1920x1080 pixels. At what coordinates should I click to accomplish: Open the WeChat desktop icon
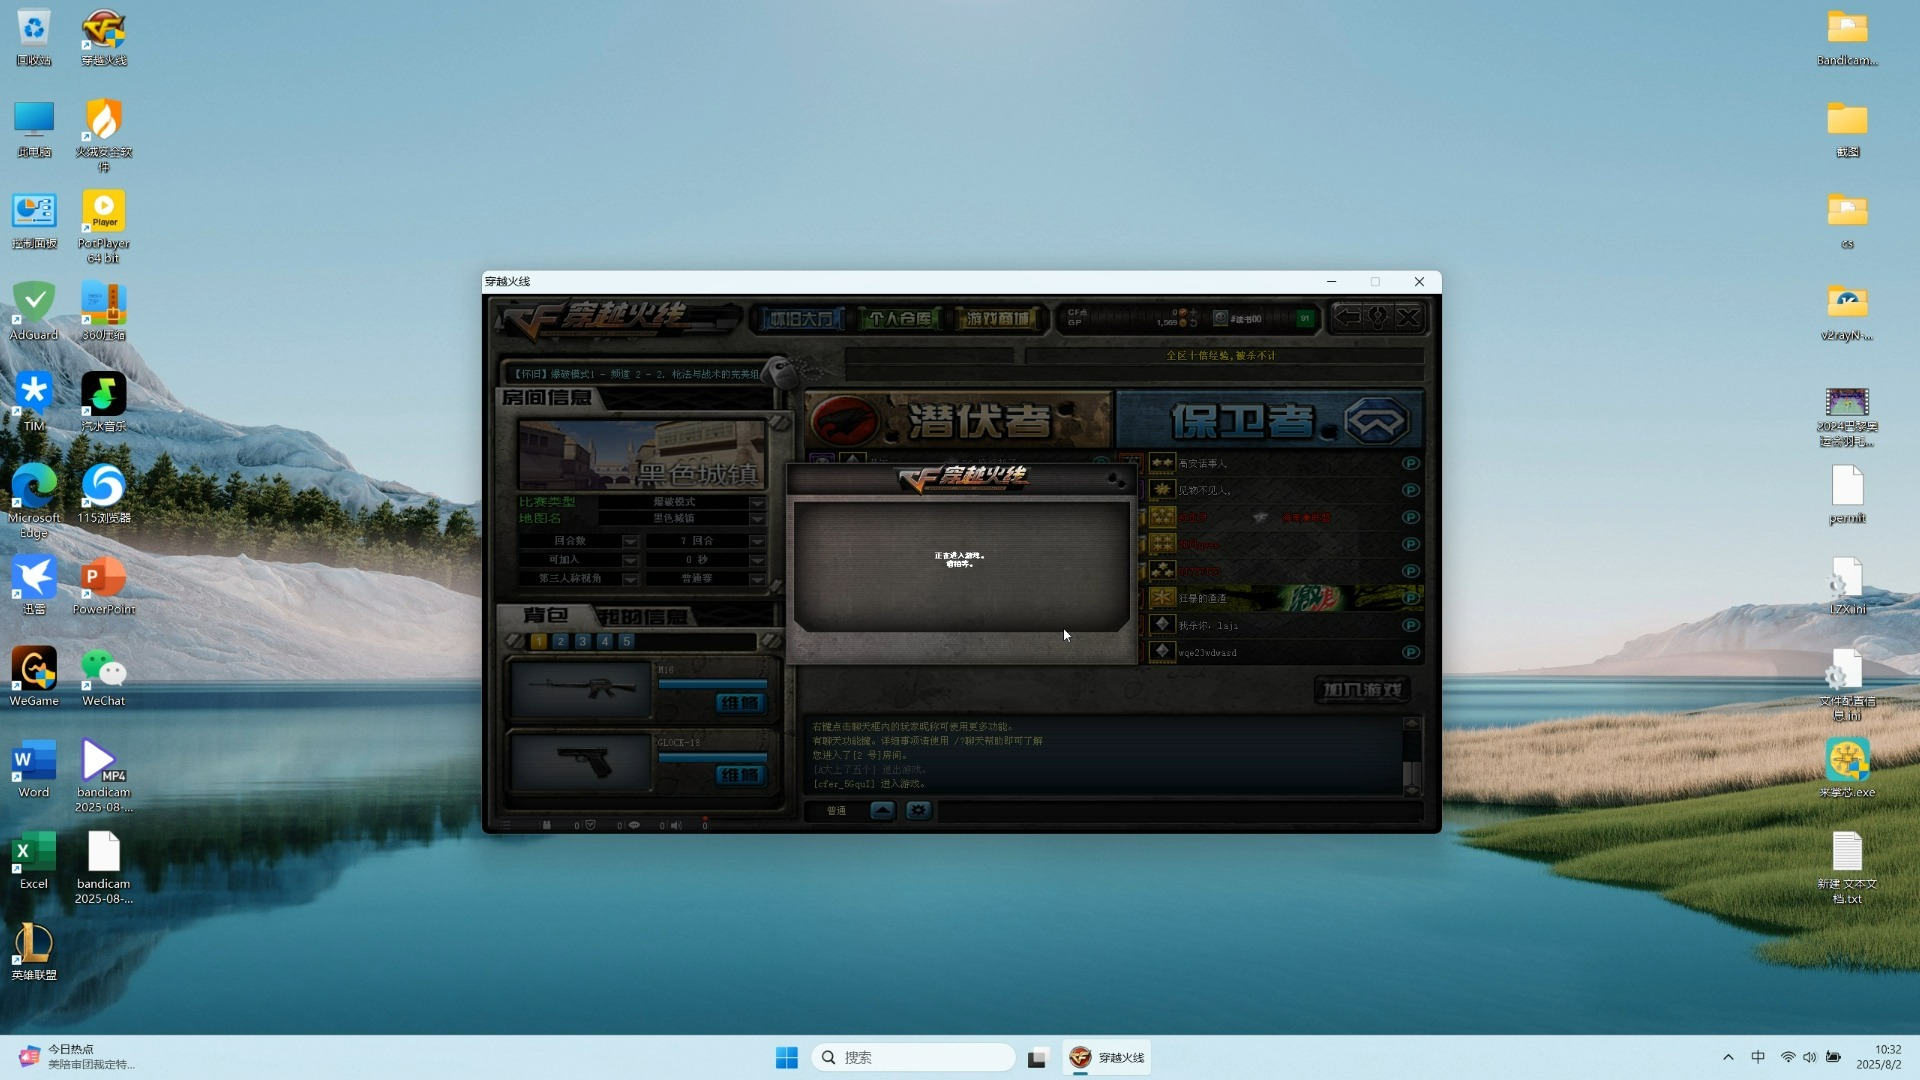(104, 677)
